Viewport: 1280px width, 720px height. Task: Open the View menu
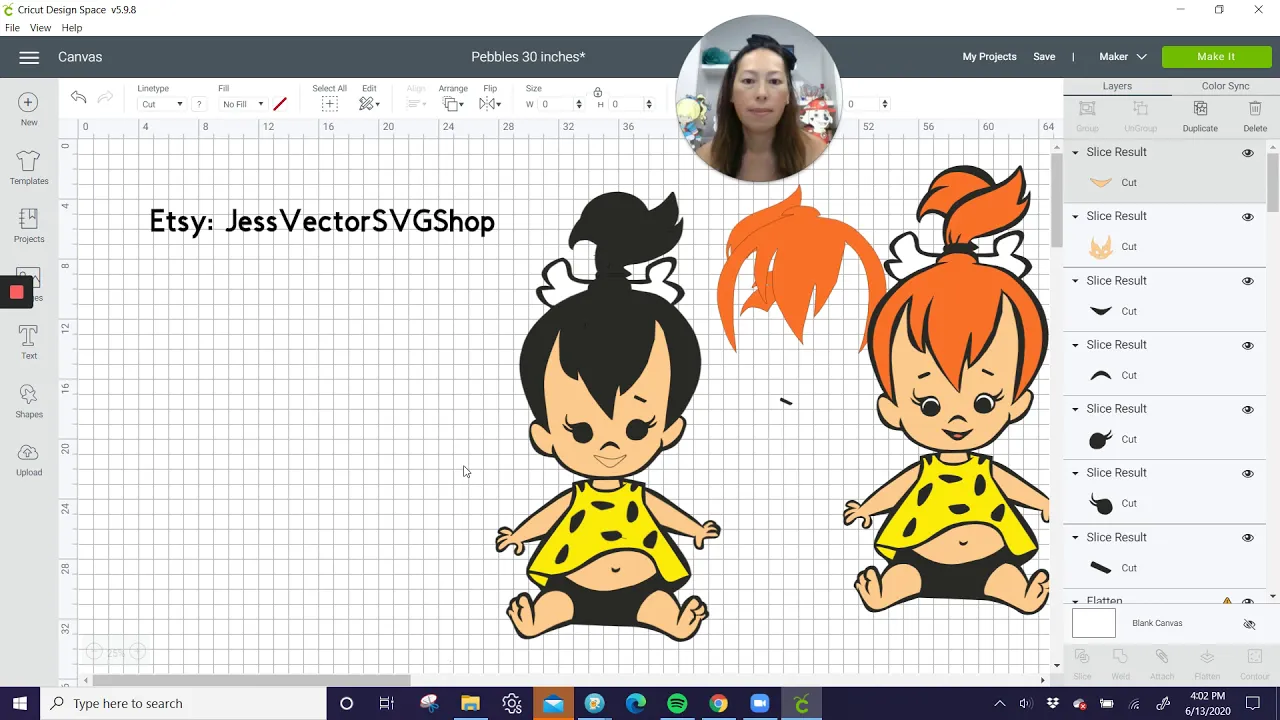40,28
